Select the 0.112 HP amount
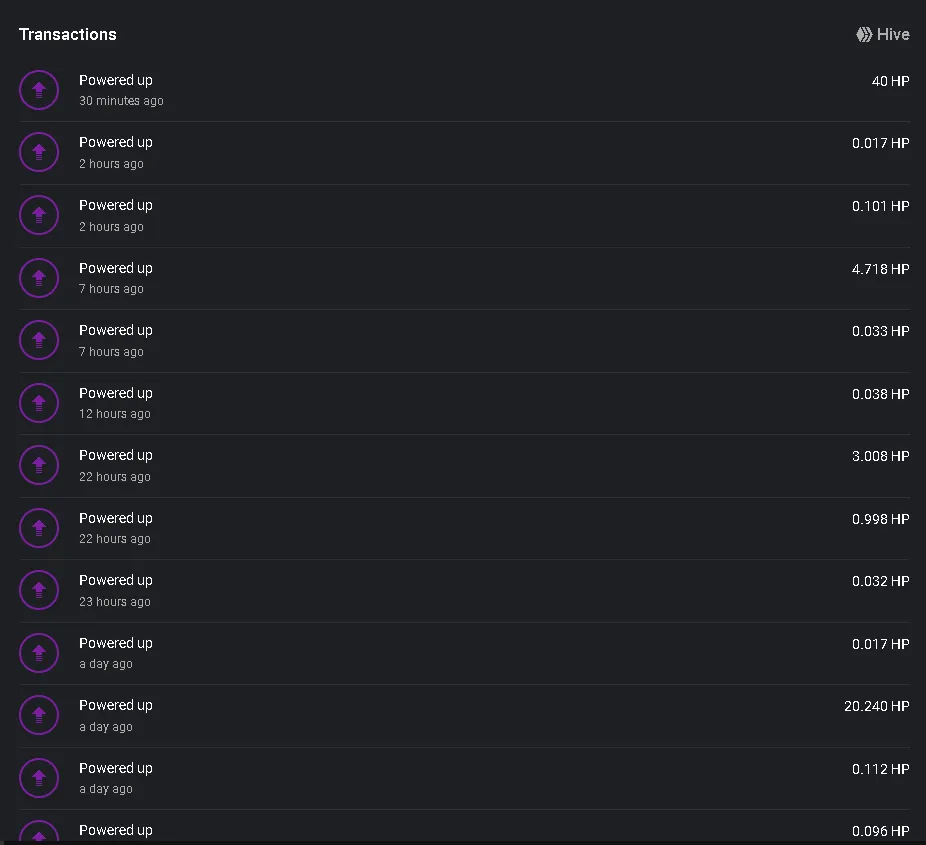The width and height of the screenshot is (926, 845). click(881, 769)
